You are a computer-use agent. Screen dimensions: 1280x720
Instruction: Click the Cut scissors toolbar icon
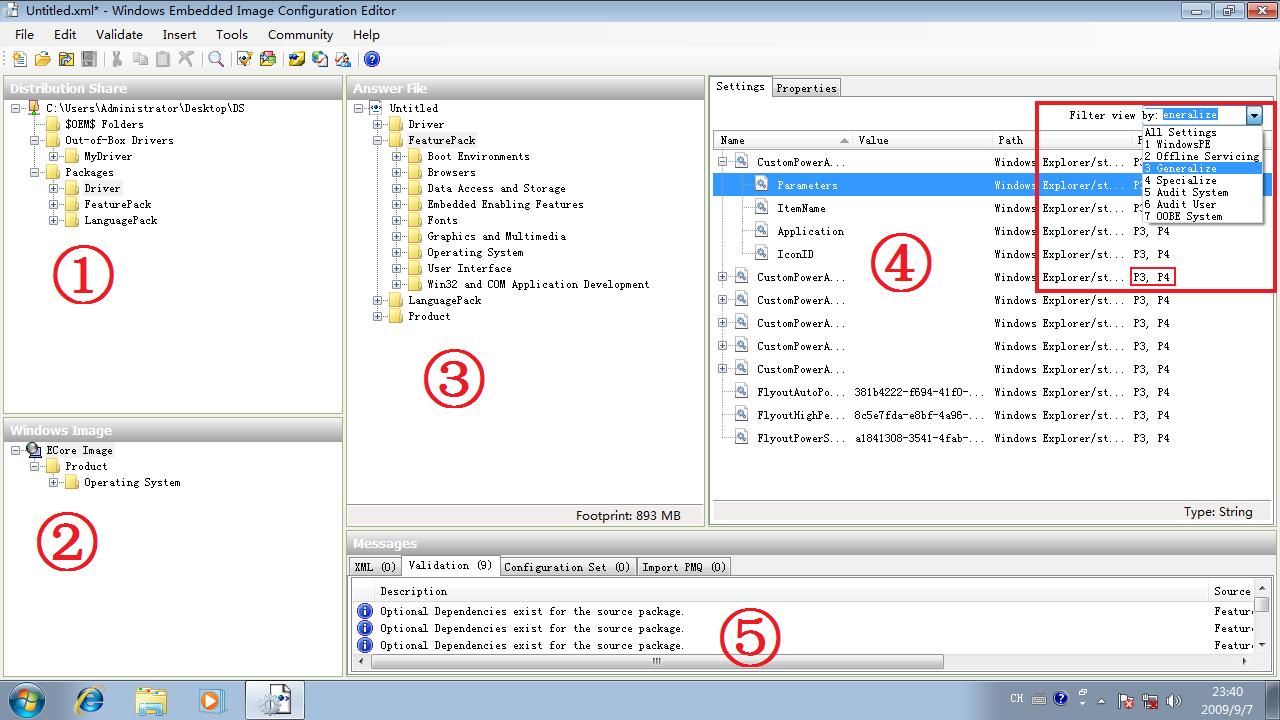click(117, 59)
